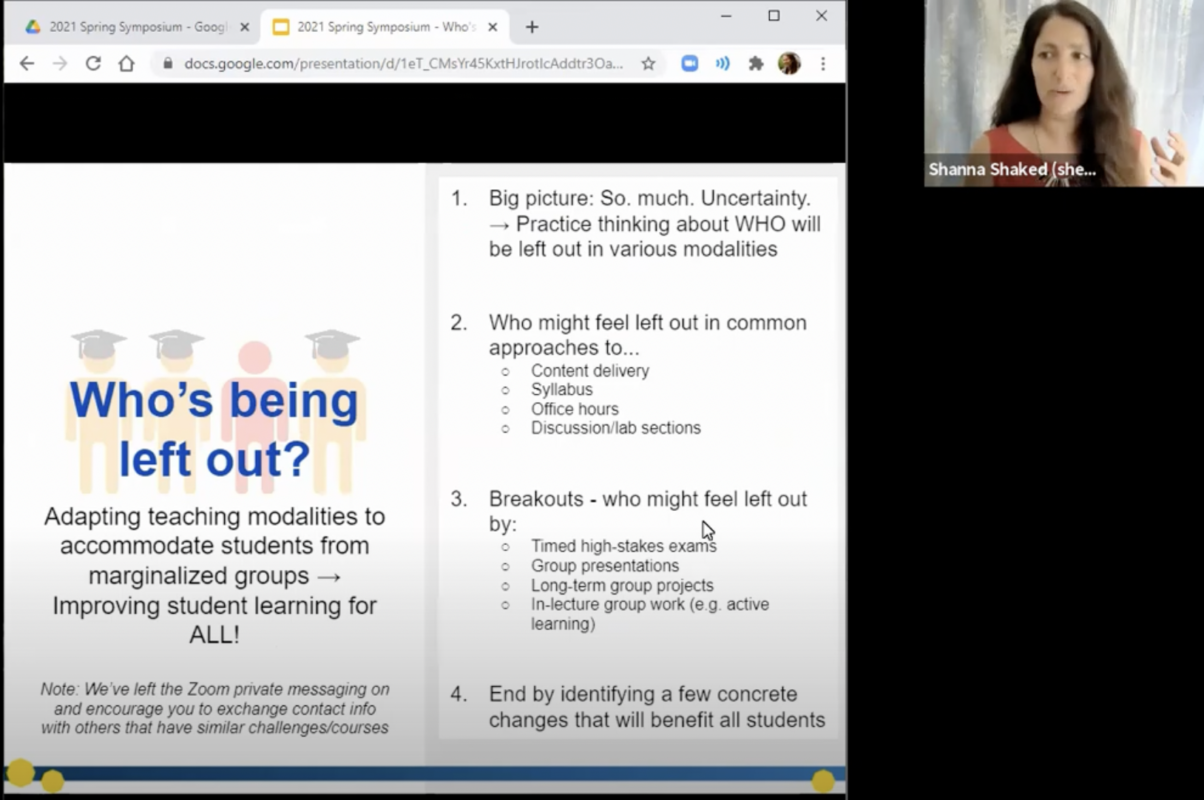1204x800 pixels.
Task: Open a new browser tab
Action: point(532,27)
